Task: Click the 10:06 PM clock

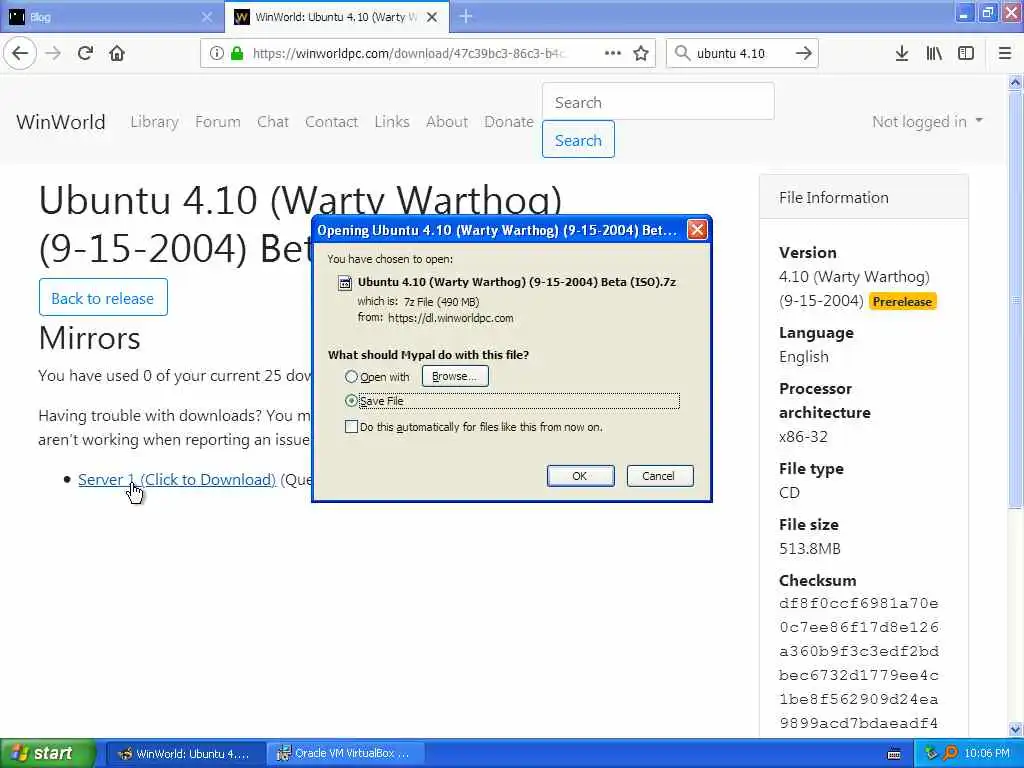Action: click(986, 754)
